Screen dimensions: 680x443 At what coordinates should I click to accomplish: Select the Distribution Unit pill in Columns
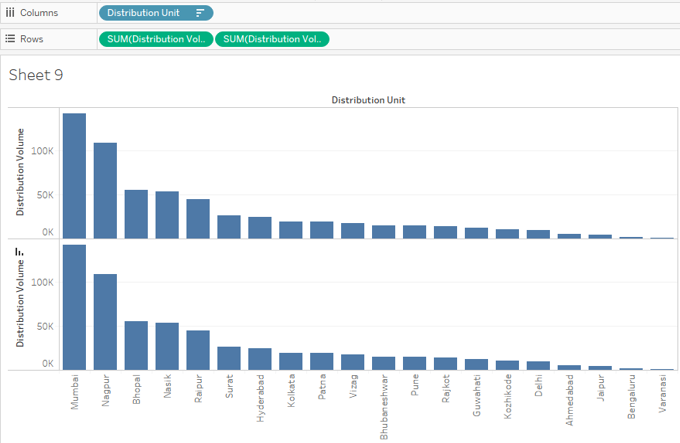(156, 13)
